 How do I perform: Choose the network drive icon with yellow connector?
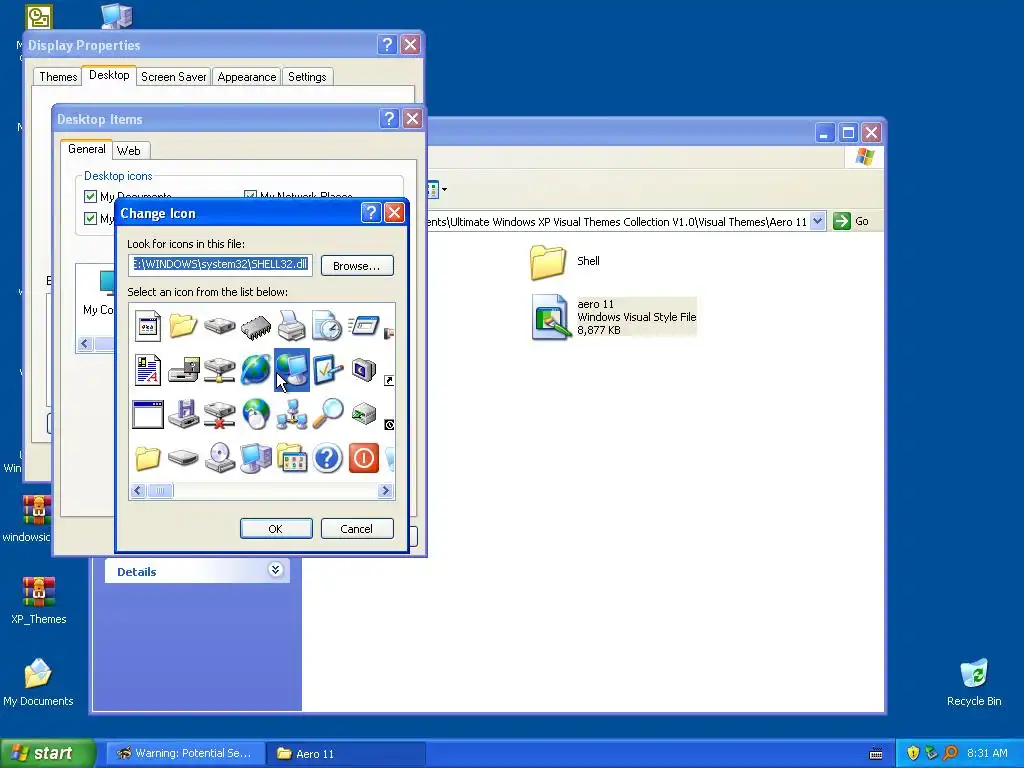[219, 370]
